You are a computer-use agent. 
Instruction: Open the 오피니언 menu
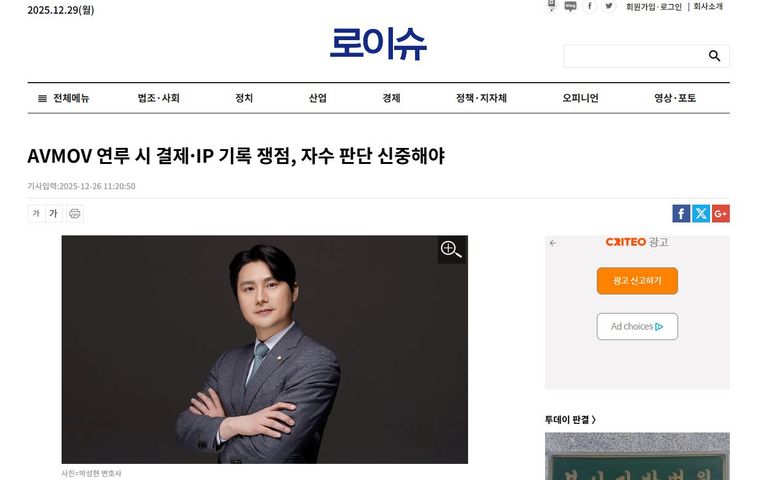580,98
